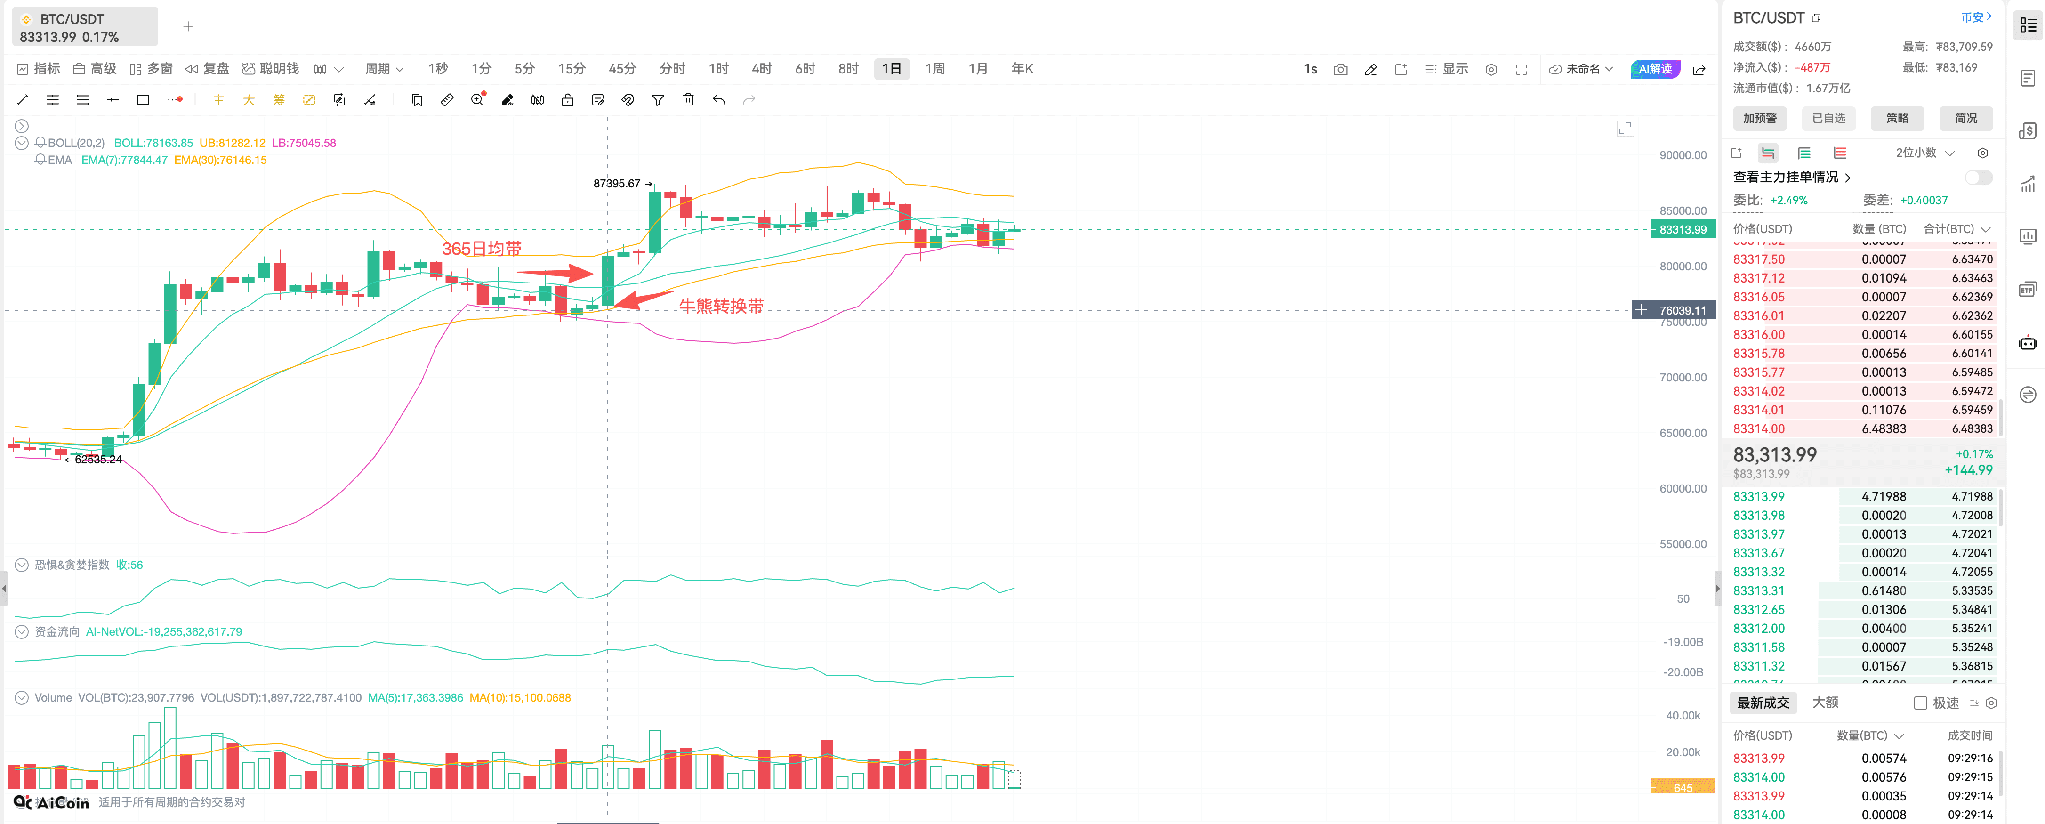The width and height of the screenshot is (2045, 824).
Task: Enter fullscreen chart mode icon
Action: click(x=1521, y=69)
